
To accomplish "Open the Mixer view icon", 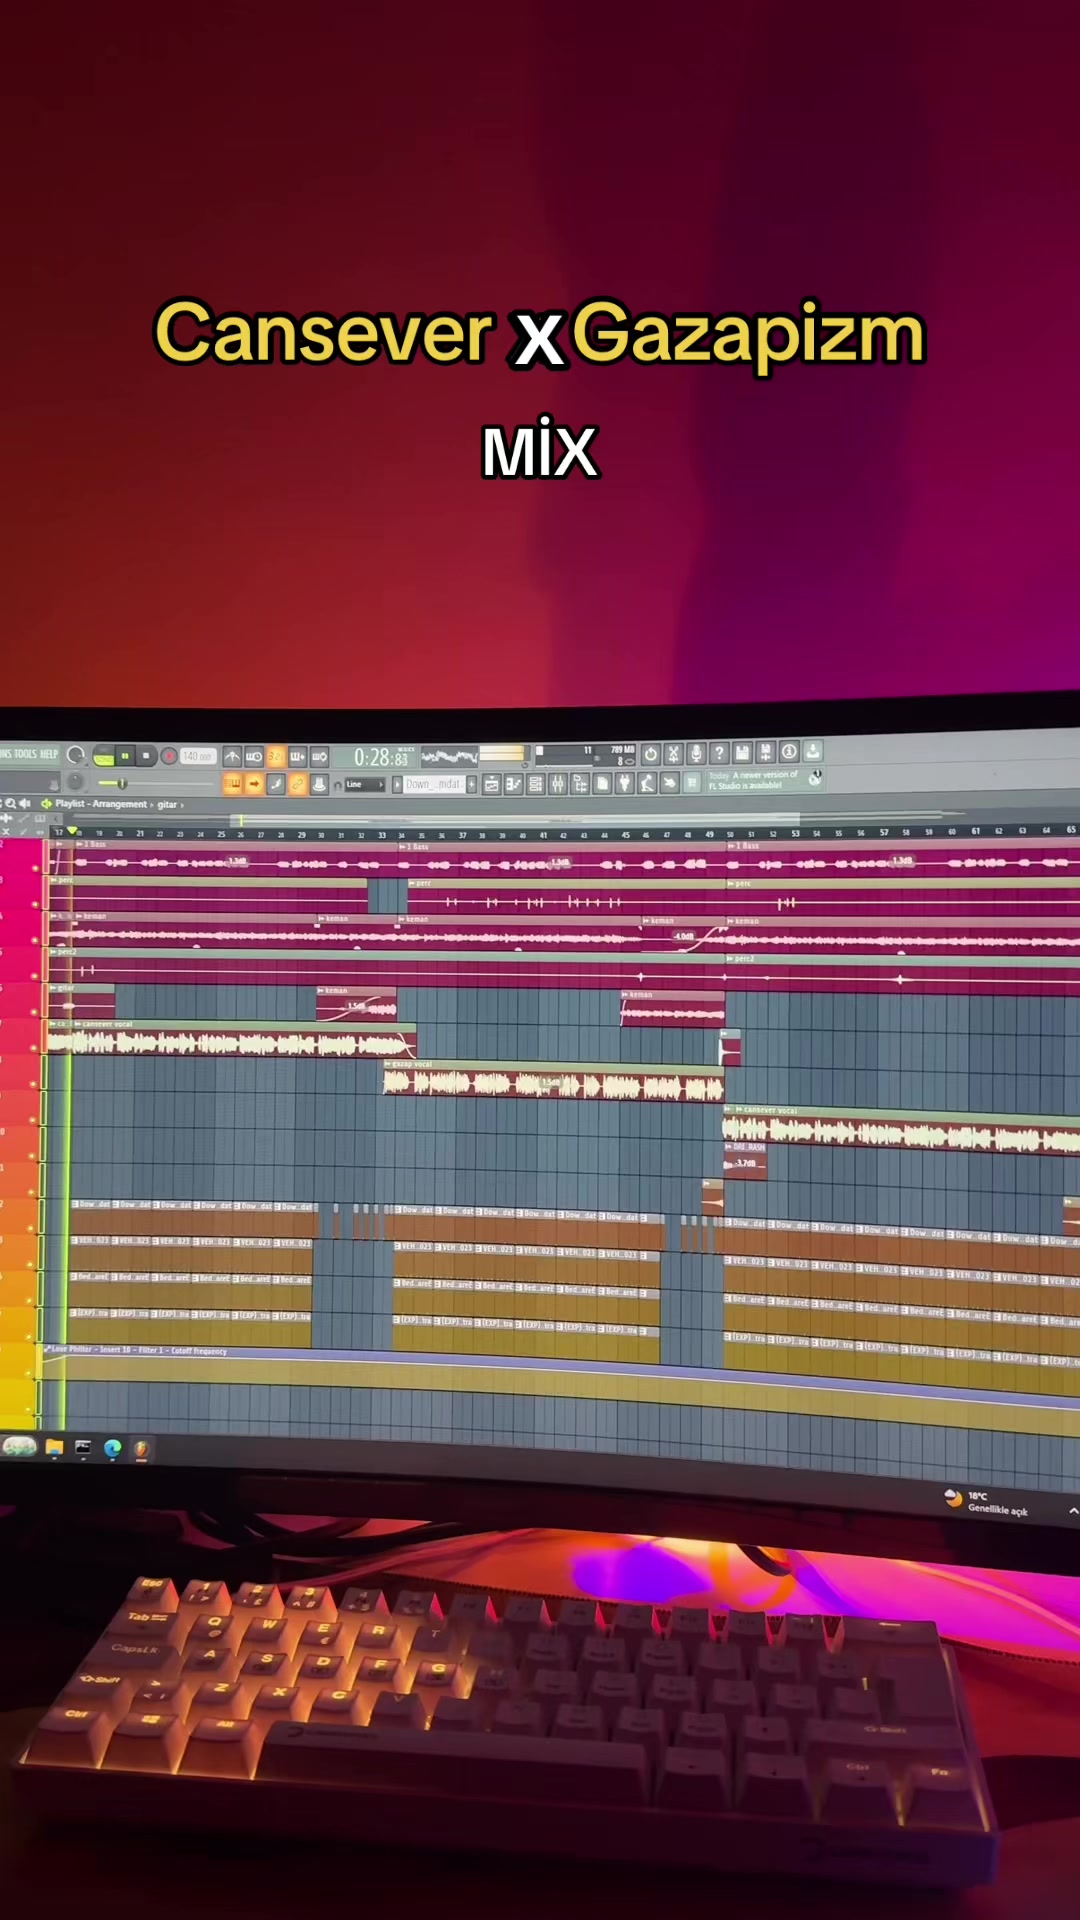I will tap(558, 785).
